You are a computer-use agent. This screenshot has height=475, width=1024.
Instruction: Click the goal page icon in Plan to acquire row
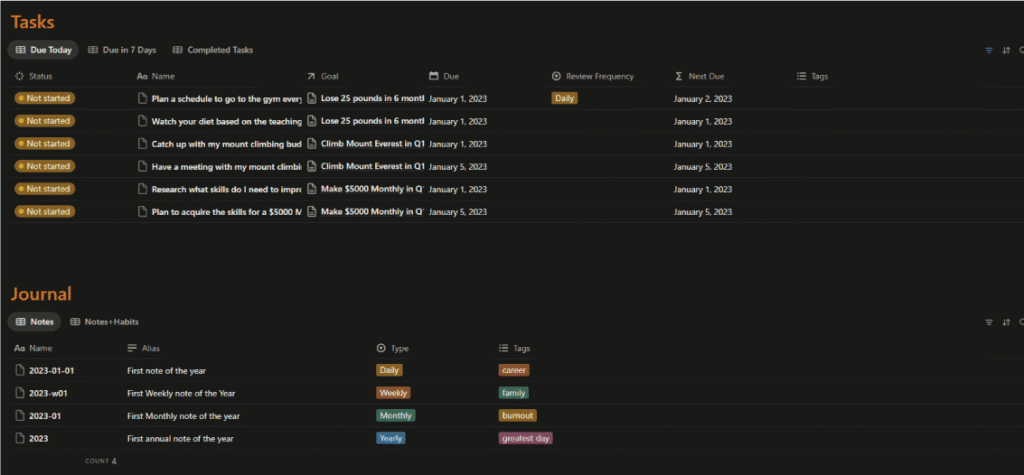pyautogui.click(x=312, y=212)
